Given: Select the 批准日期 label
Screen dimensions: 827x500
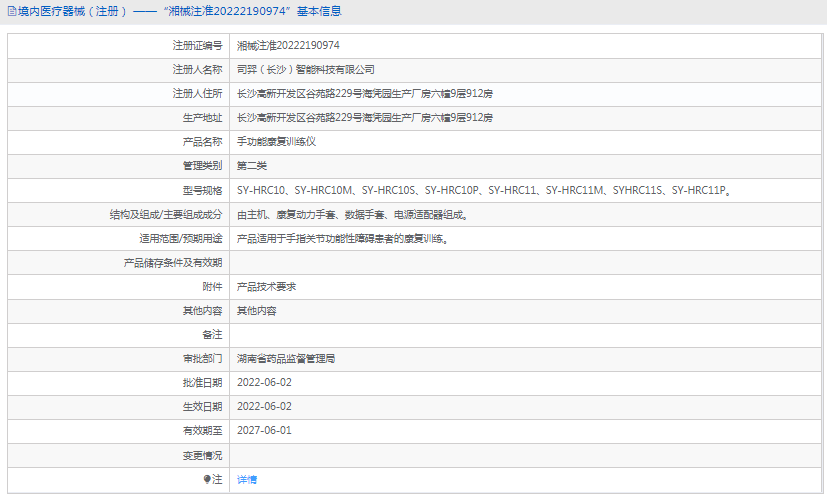Looking at the screenshot, I should [x=203, y=382].
